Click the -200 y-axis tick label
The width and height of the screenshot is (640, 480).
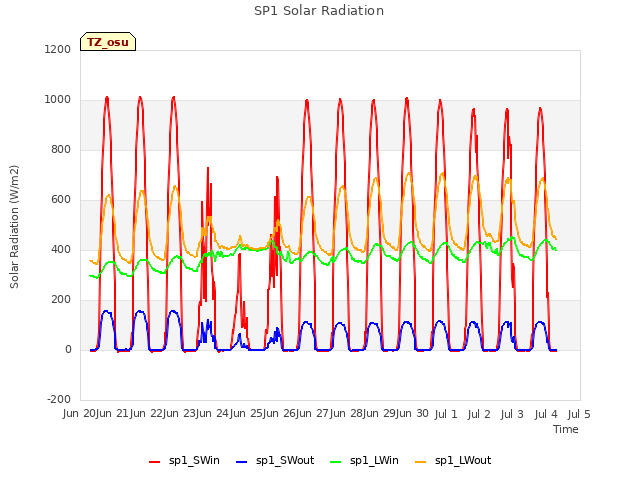point(59,399)
